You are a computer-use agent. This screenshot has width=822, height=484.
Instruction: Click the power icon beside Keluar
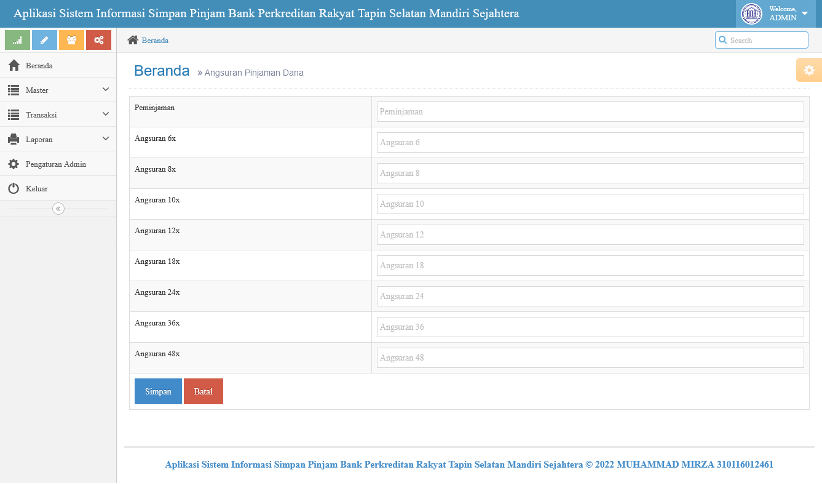point(14,189)
